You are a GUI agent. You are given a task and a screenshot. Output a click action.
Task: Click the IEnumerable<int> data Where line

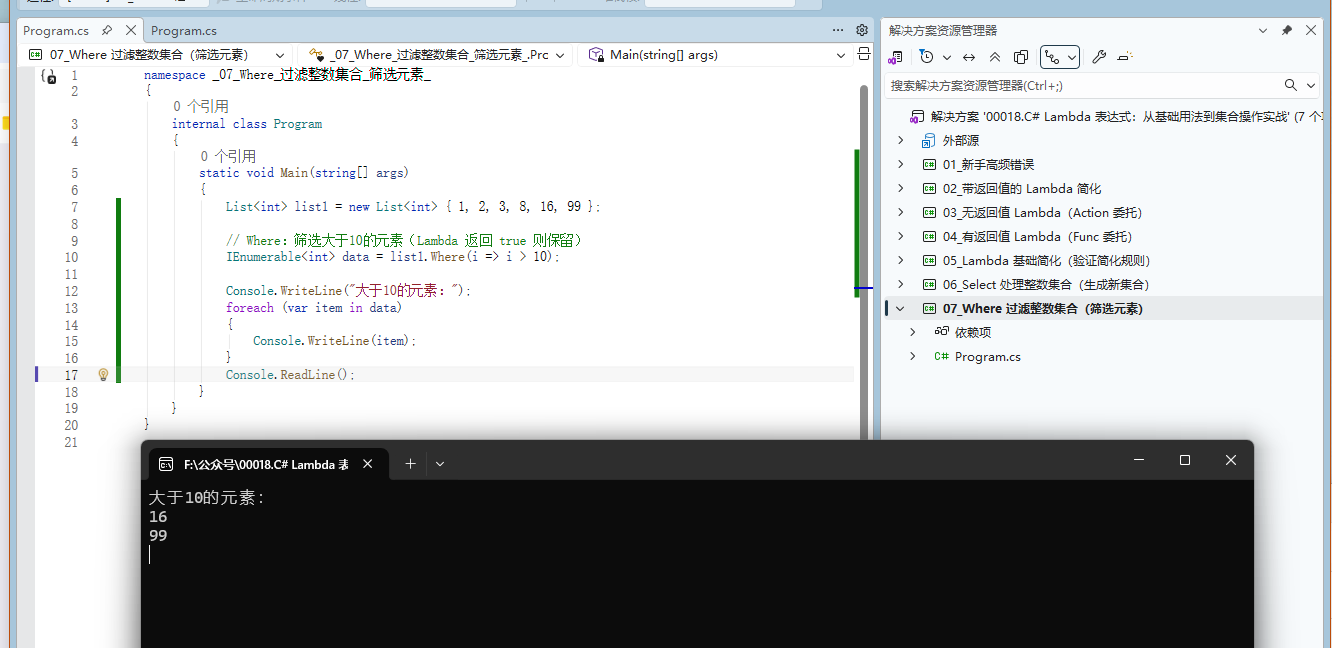pyautogui.click(x=393, y=257)
